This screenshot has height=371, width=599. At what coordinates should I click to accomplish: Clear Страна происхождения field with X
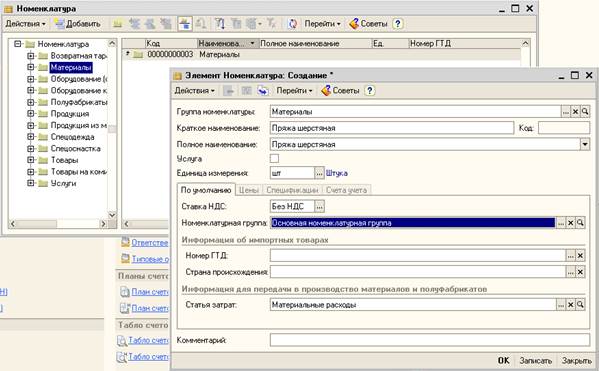[x=580, y=272]
